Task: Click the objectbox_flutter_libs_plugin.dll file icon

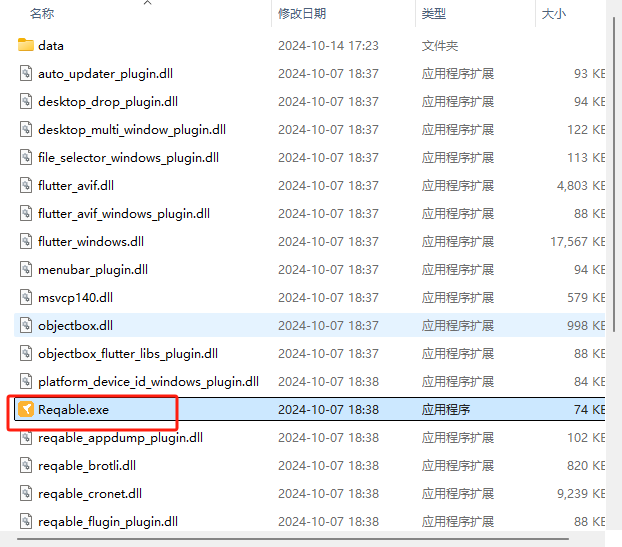Action: [26, 353]
